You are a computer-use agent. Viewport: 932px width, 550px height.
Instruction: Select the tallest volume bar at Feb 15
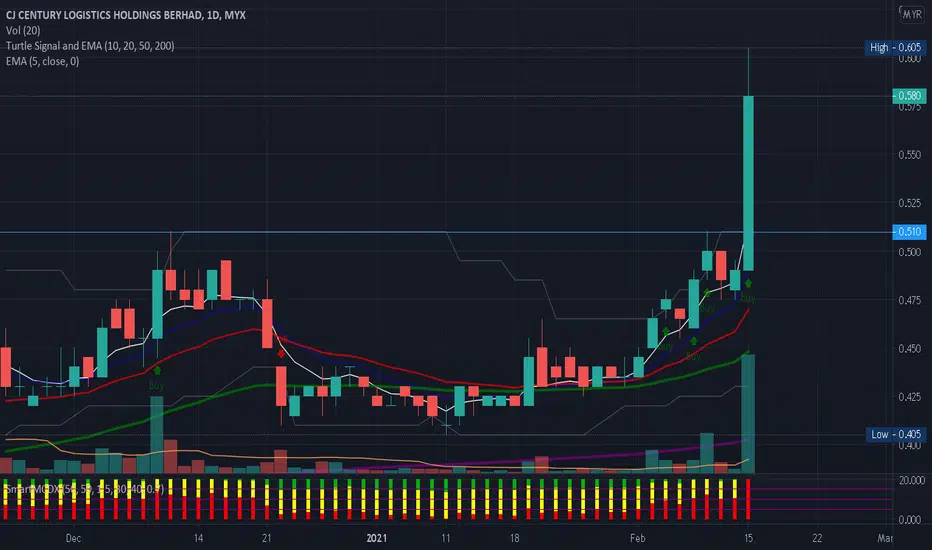(x=748, y=414)
